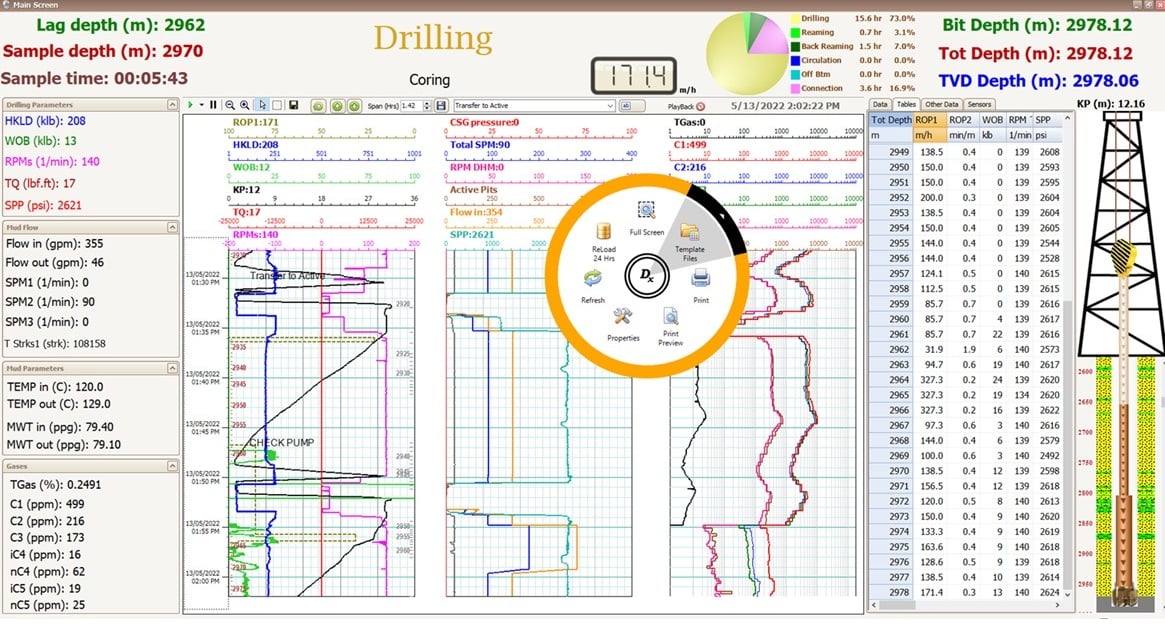The width and height of the screenshot is (1165, 632).
Task: Click the CHECK PUMP annotation on chart
Action: tap(282, 443)
